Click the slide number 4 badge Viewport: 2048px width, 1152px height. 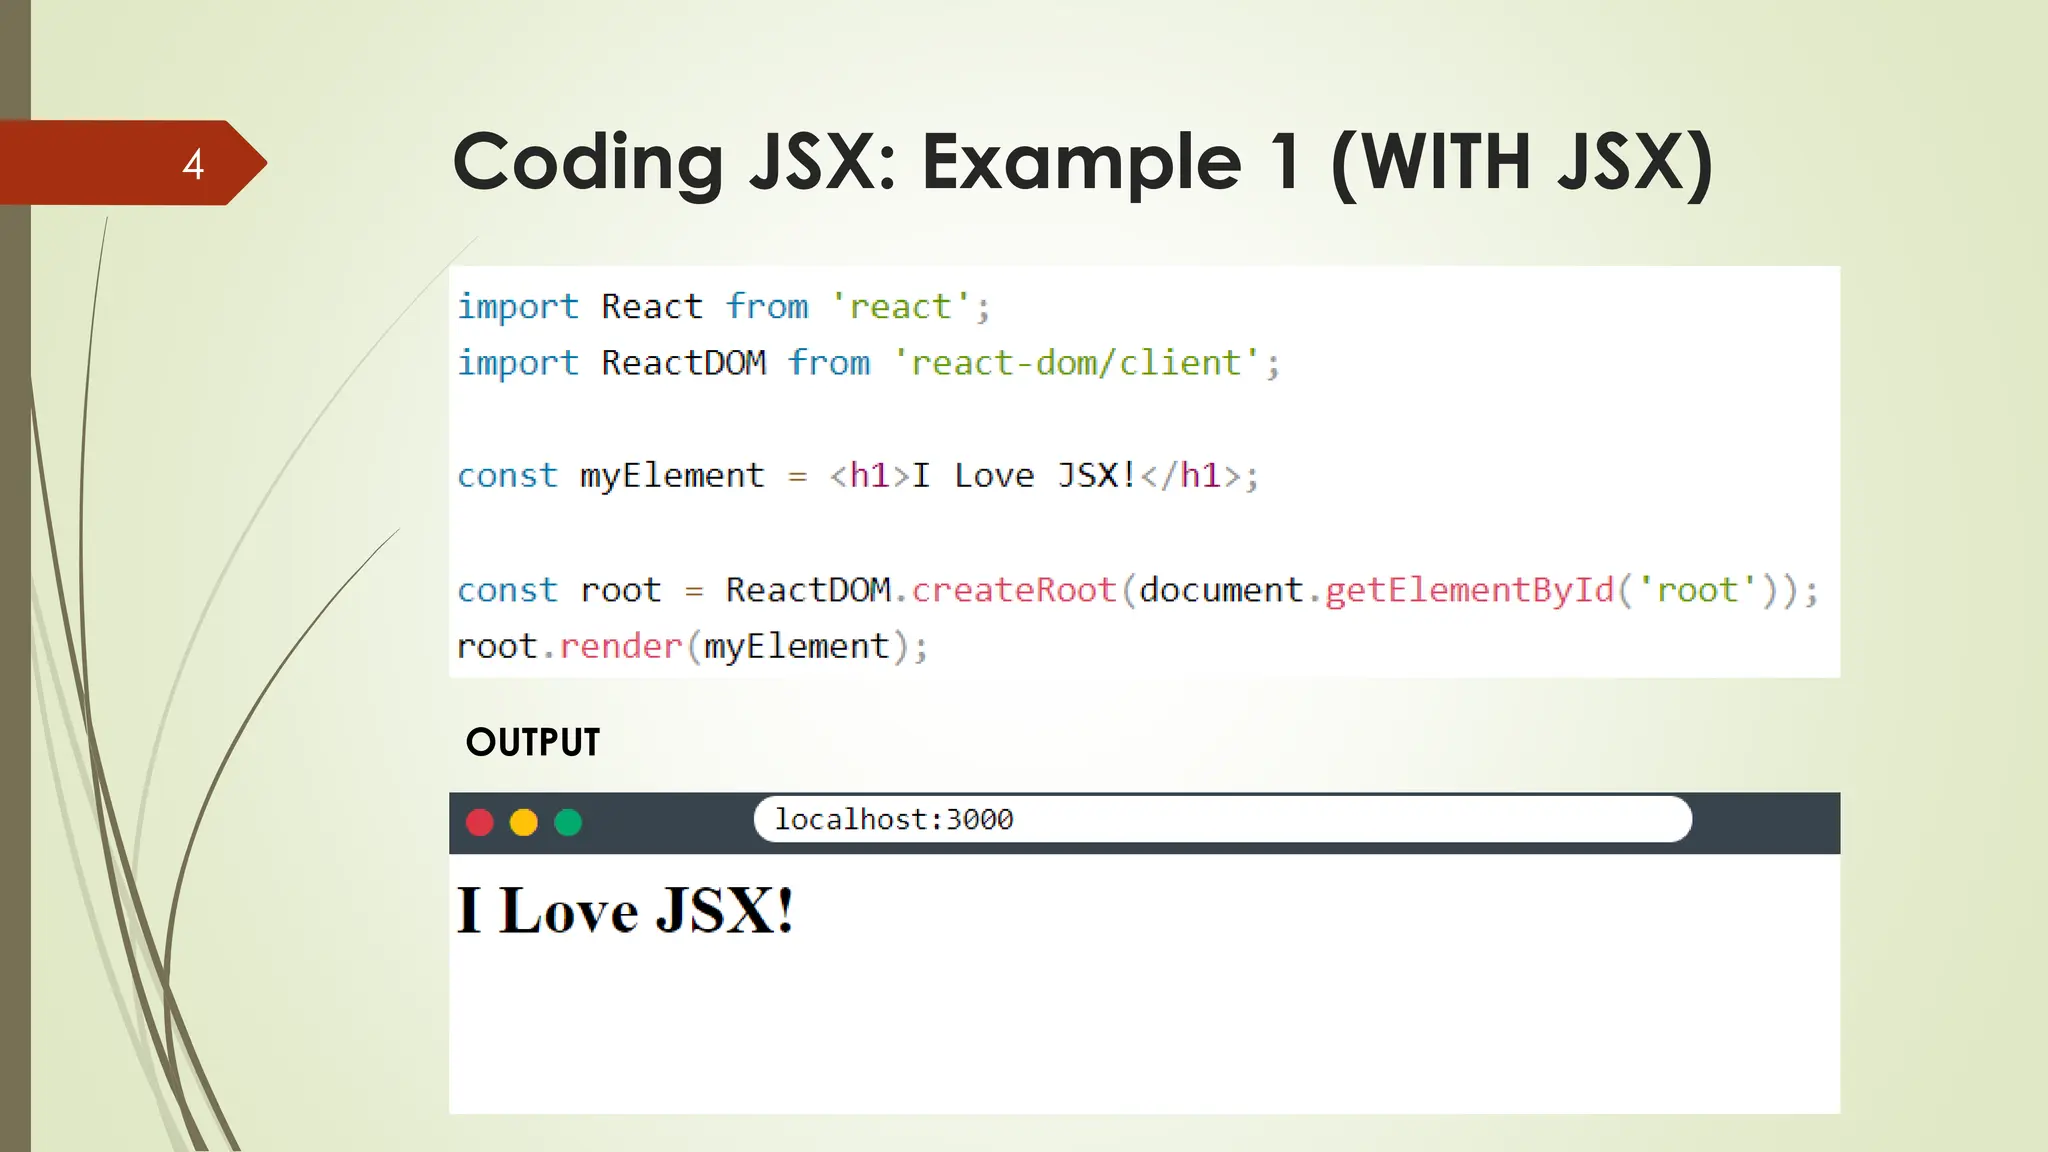click(x=133, y=163)
